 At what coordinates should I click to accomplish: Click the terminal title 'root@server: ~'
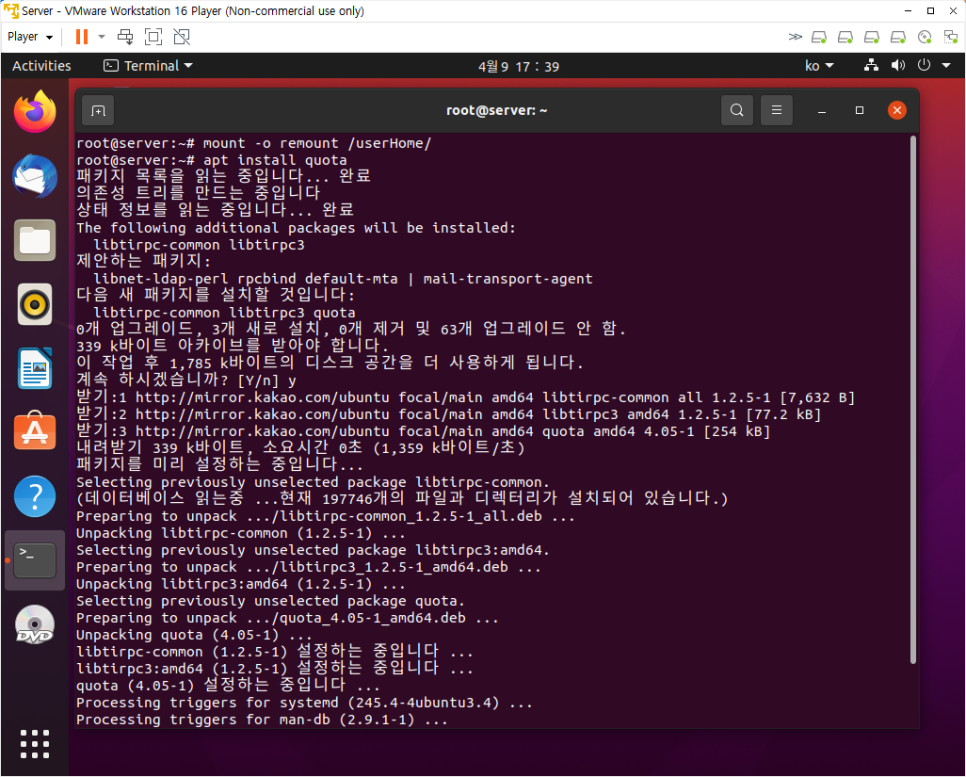point(497,110)
